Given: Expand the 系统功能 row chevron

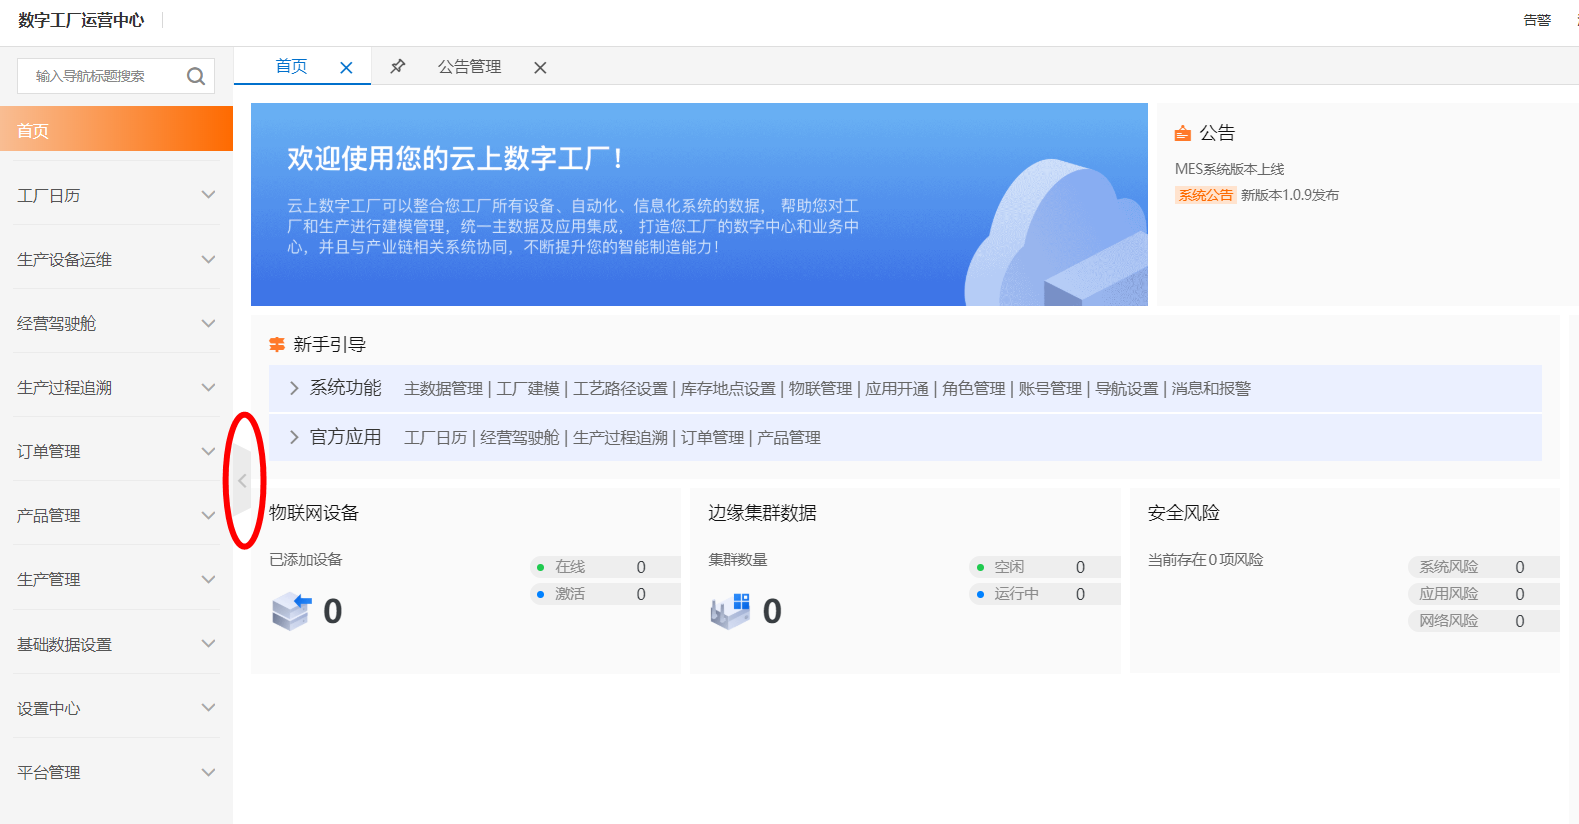Looking at the screenshot, I should coord(294,388).
